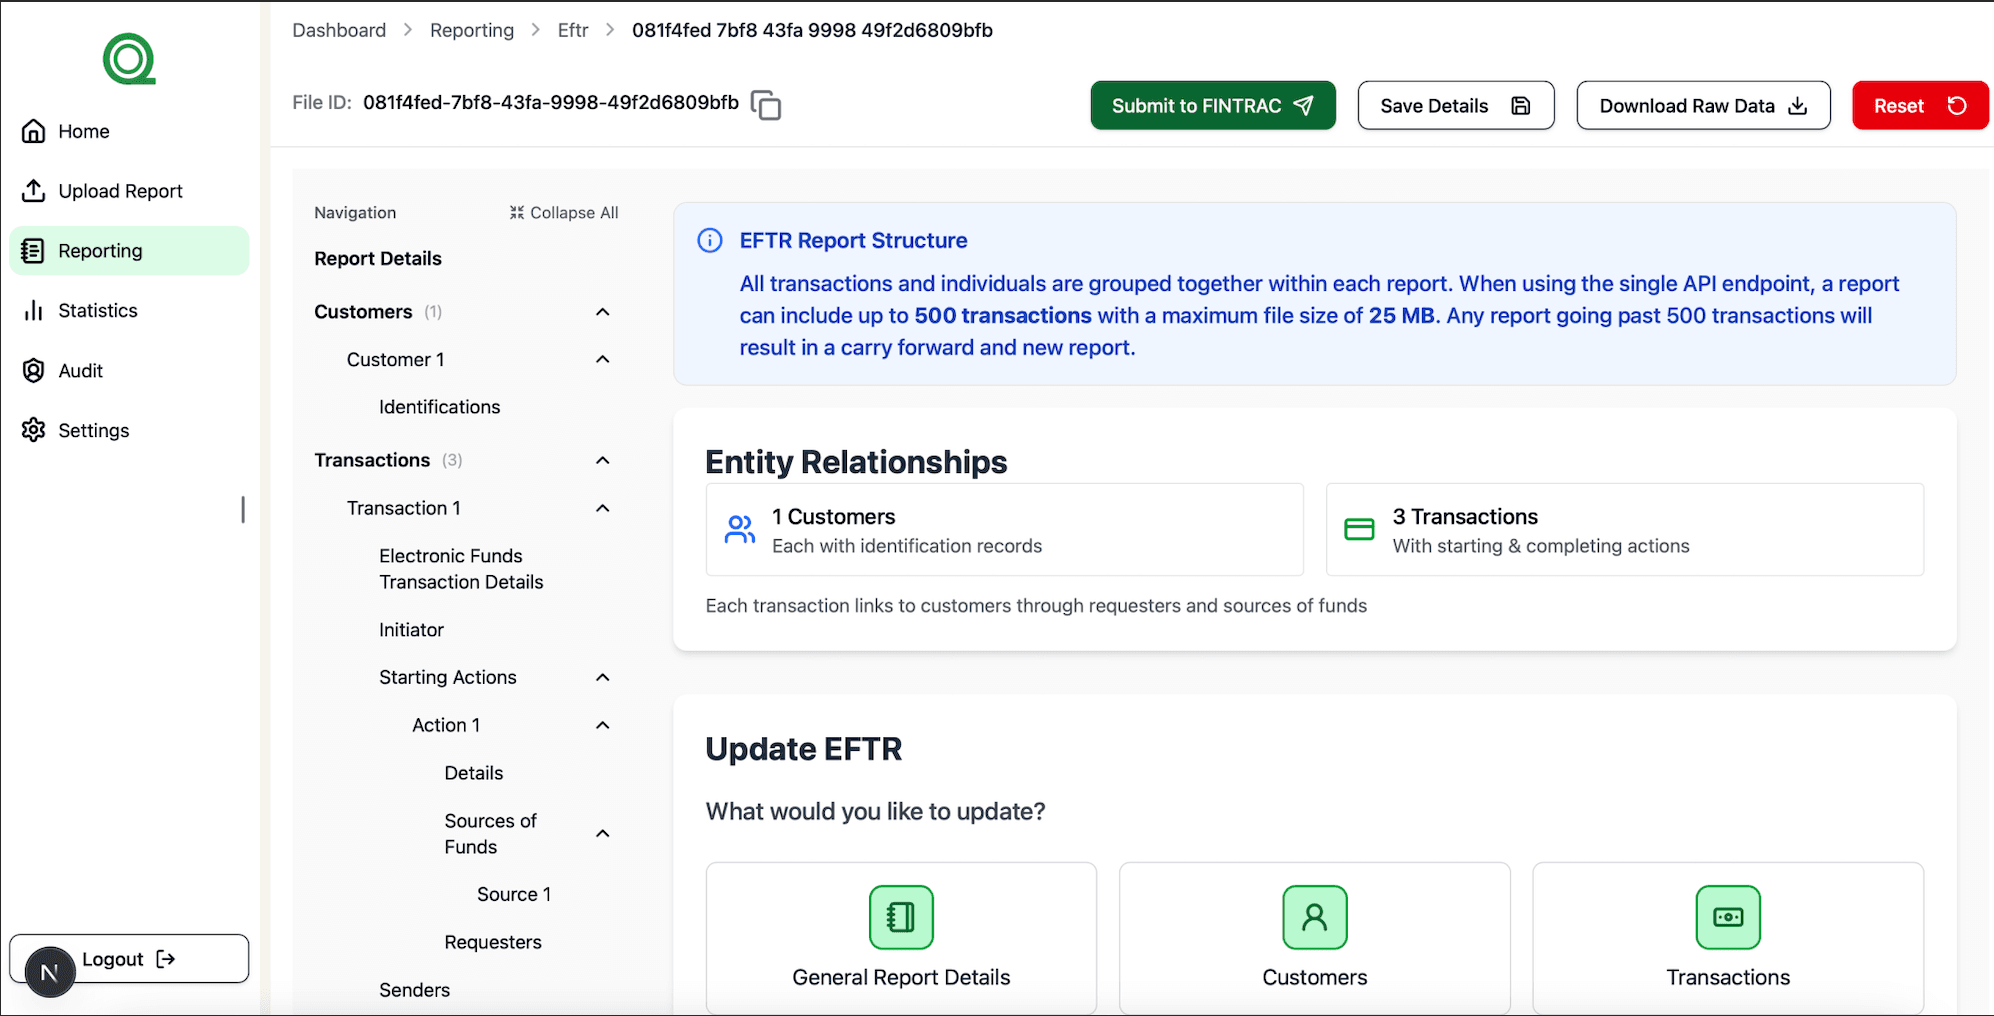Screen dimensions: 1994x1016
Task: Submit the report to FINTRAC
Action: [1213, 105]
